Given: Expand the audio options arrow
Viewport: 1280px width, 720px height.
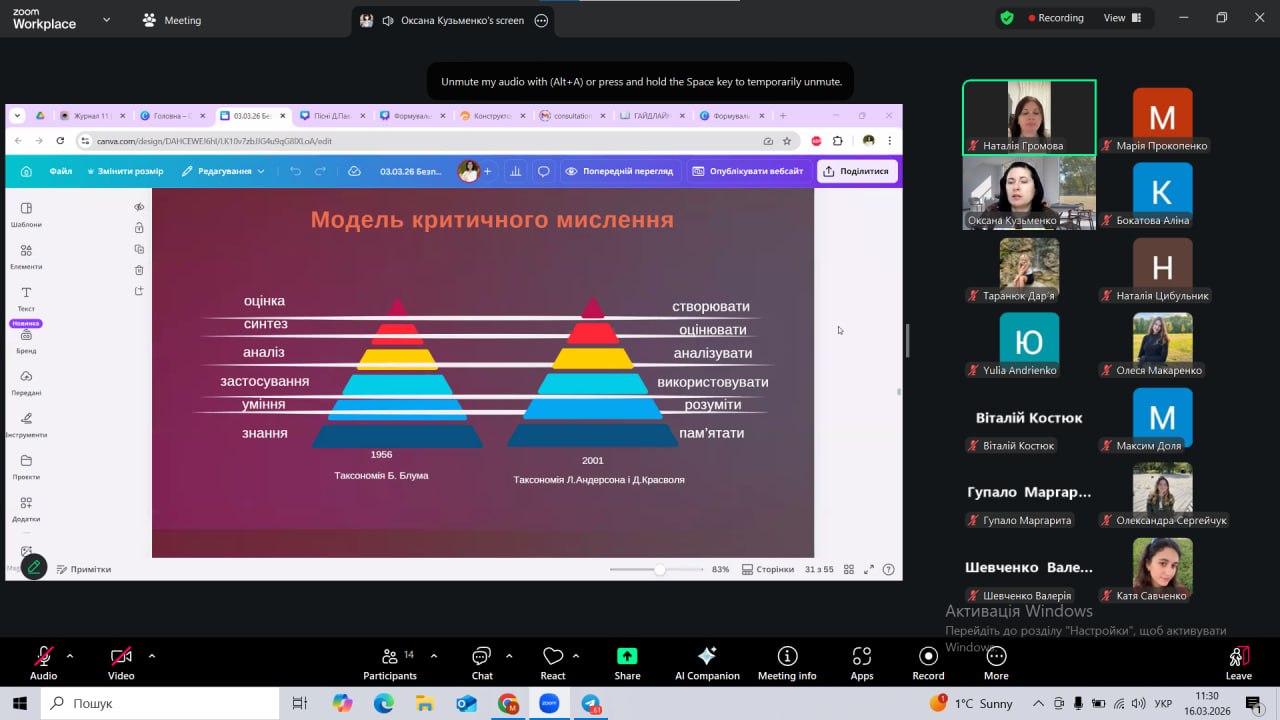Looking at the screenshot, I should pos(70,656).
